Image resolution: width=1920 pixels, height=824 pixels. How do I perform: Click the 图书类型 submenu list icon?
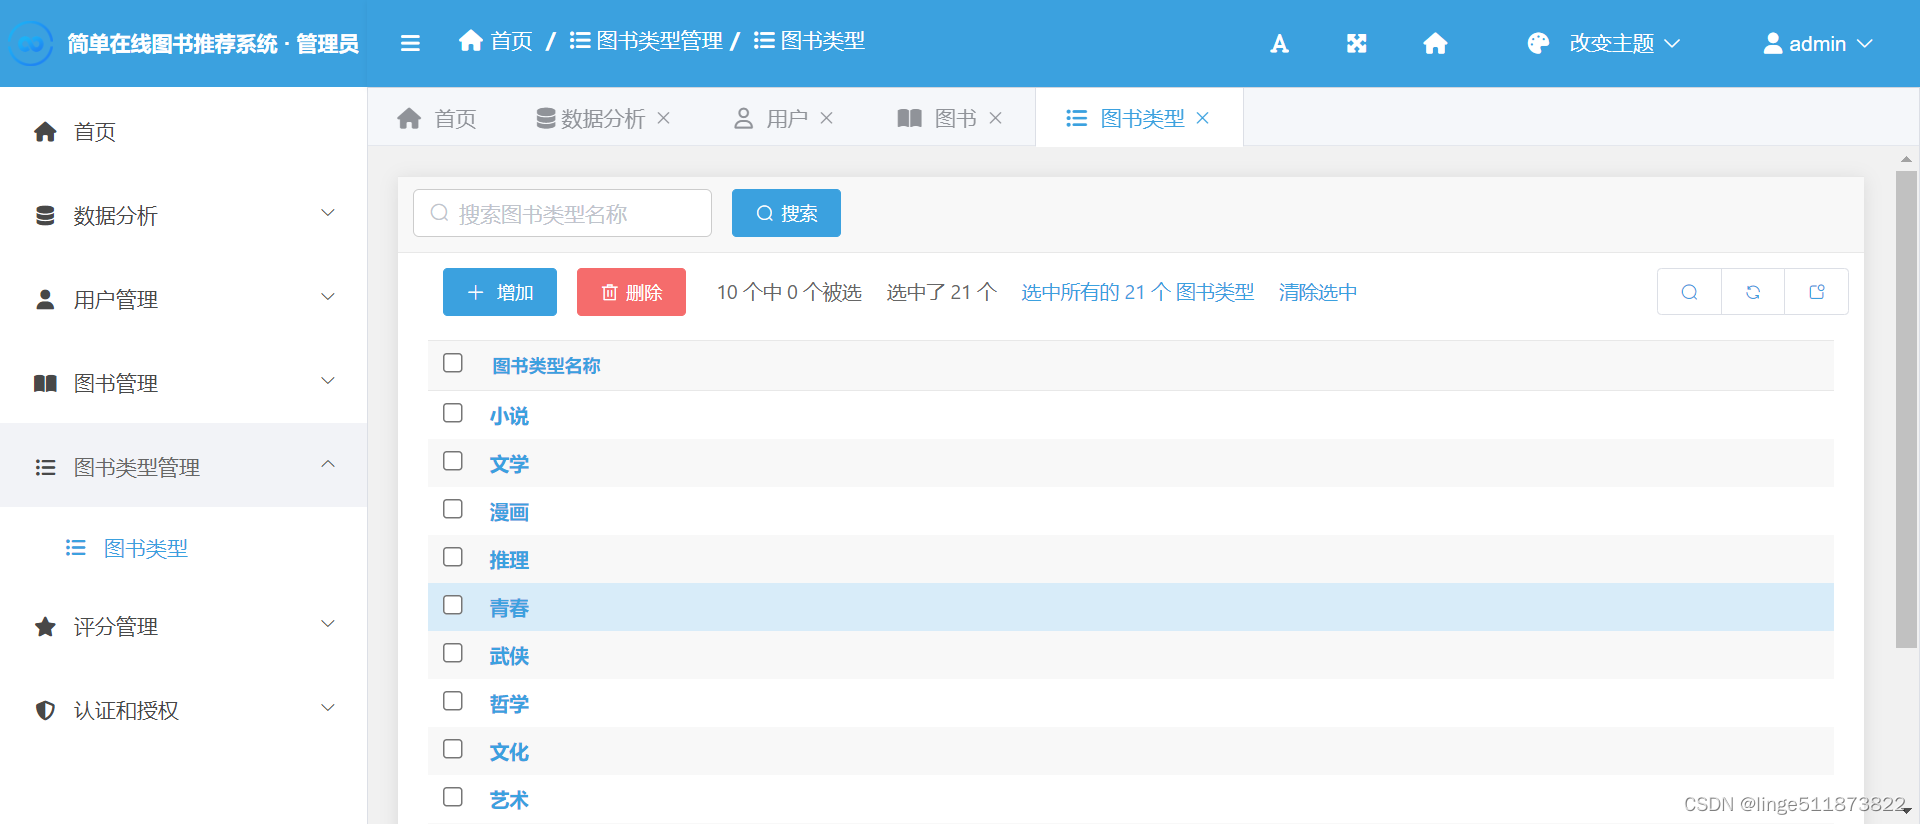tap(75, 548)
